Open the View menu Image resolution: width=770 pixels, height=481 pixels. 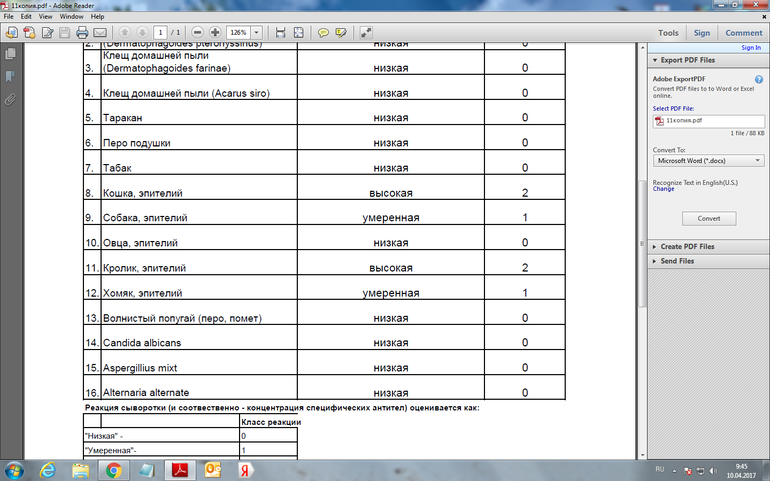point(45,17)
